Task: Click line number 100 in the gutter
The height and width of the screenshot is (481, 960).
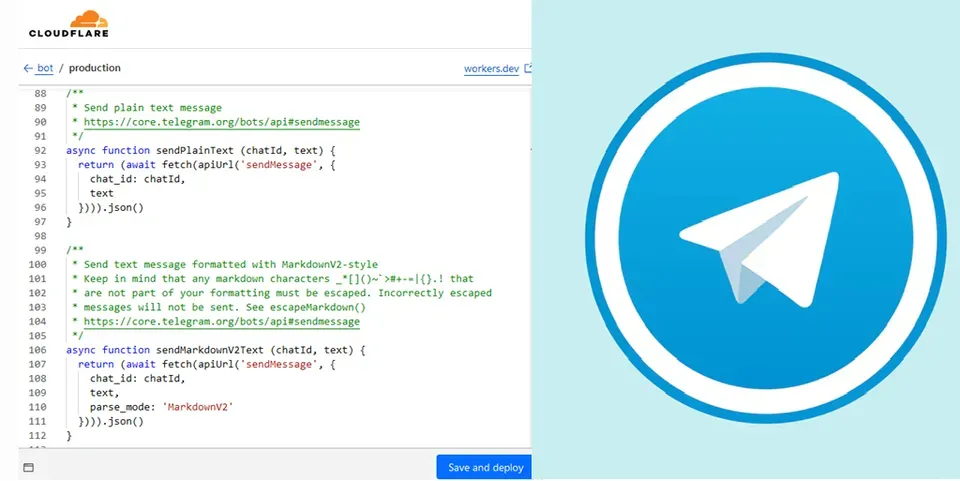Action: [x=38, y=264]
